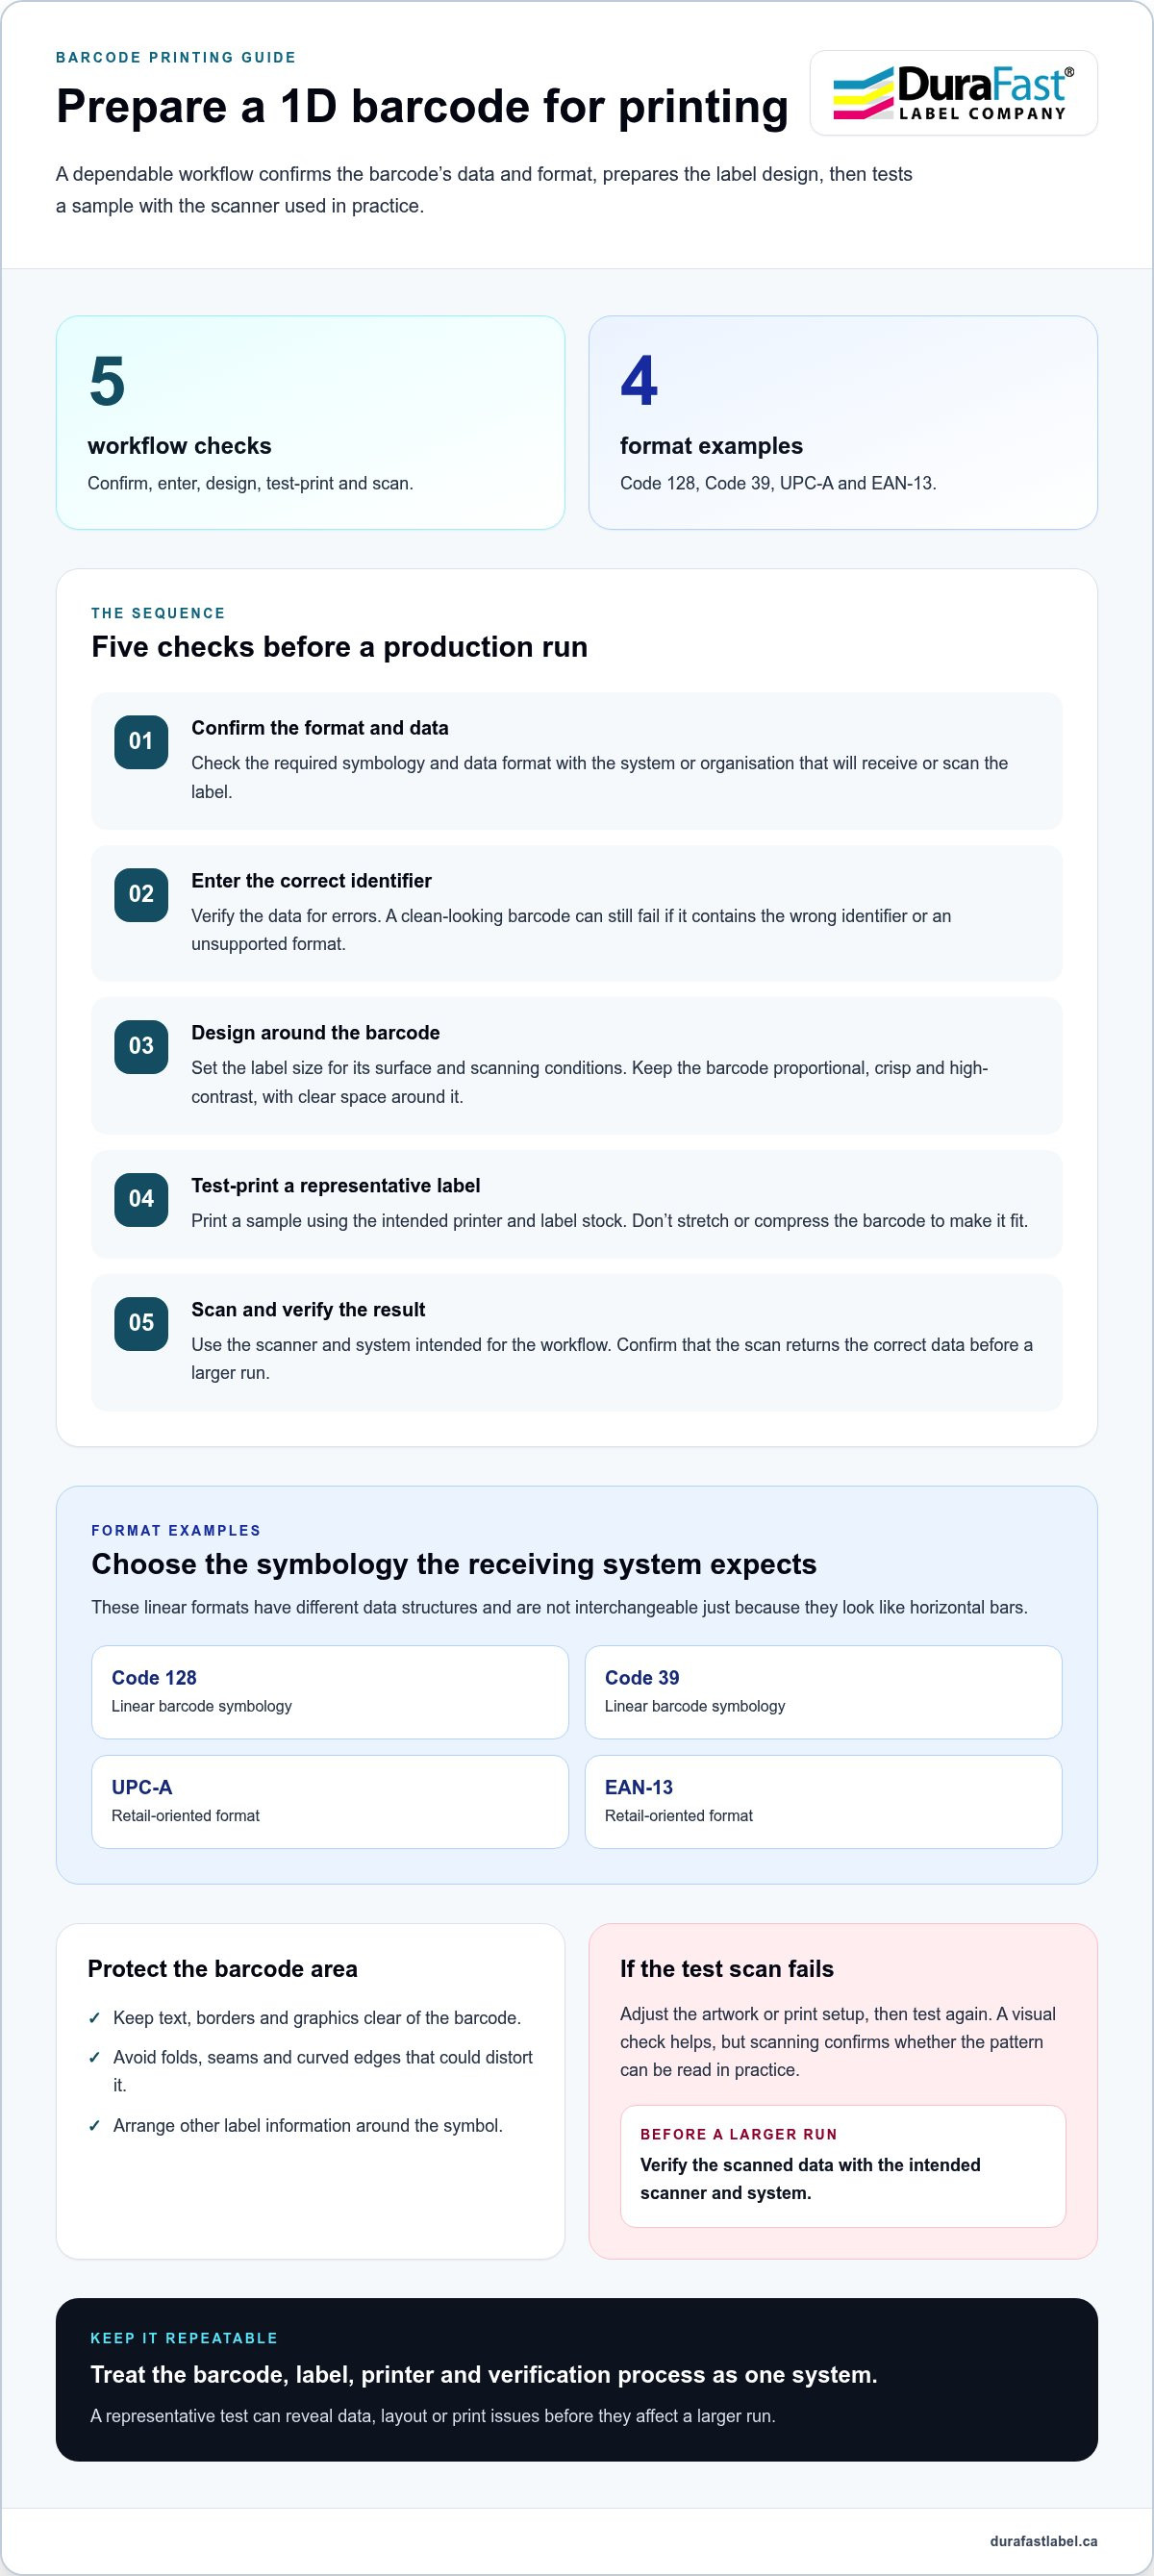This screenshot has height=2576, width=1154.
Task: Select the EAN-13 retail format card
Action: pos(823,1802)
